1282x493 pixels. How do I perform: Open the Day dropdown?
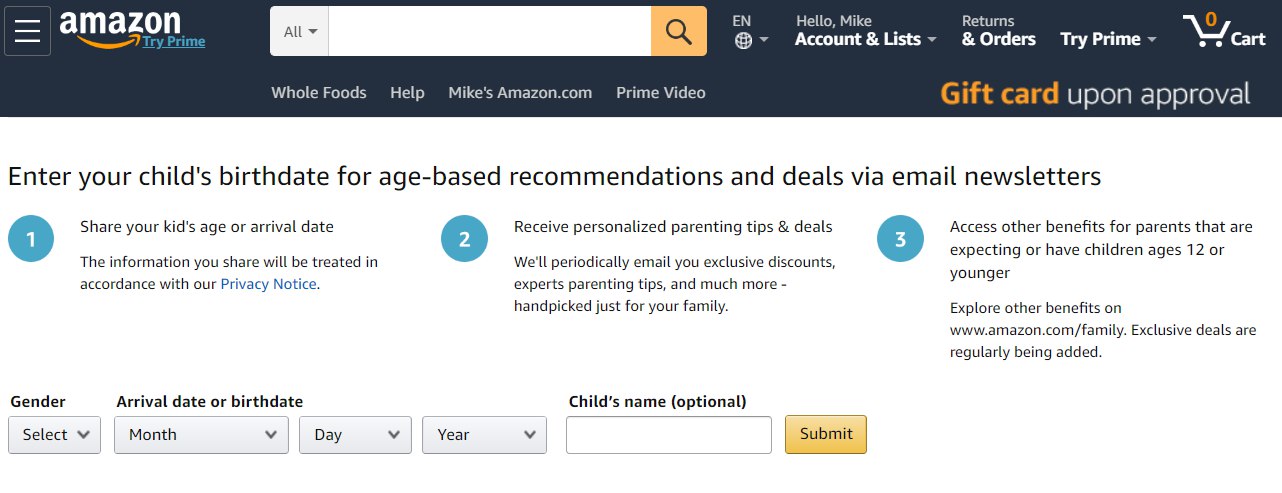[355, 435]
